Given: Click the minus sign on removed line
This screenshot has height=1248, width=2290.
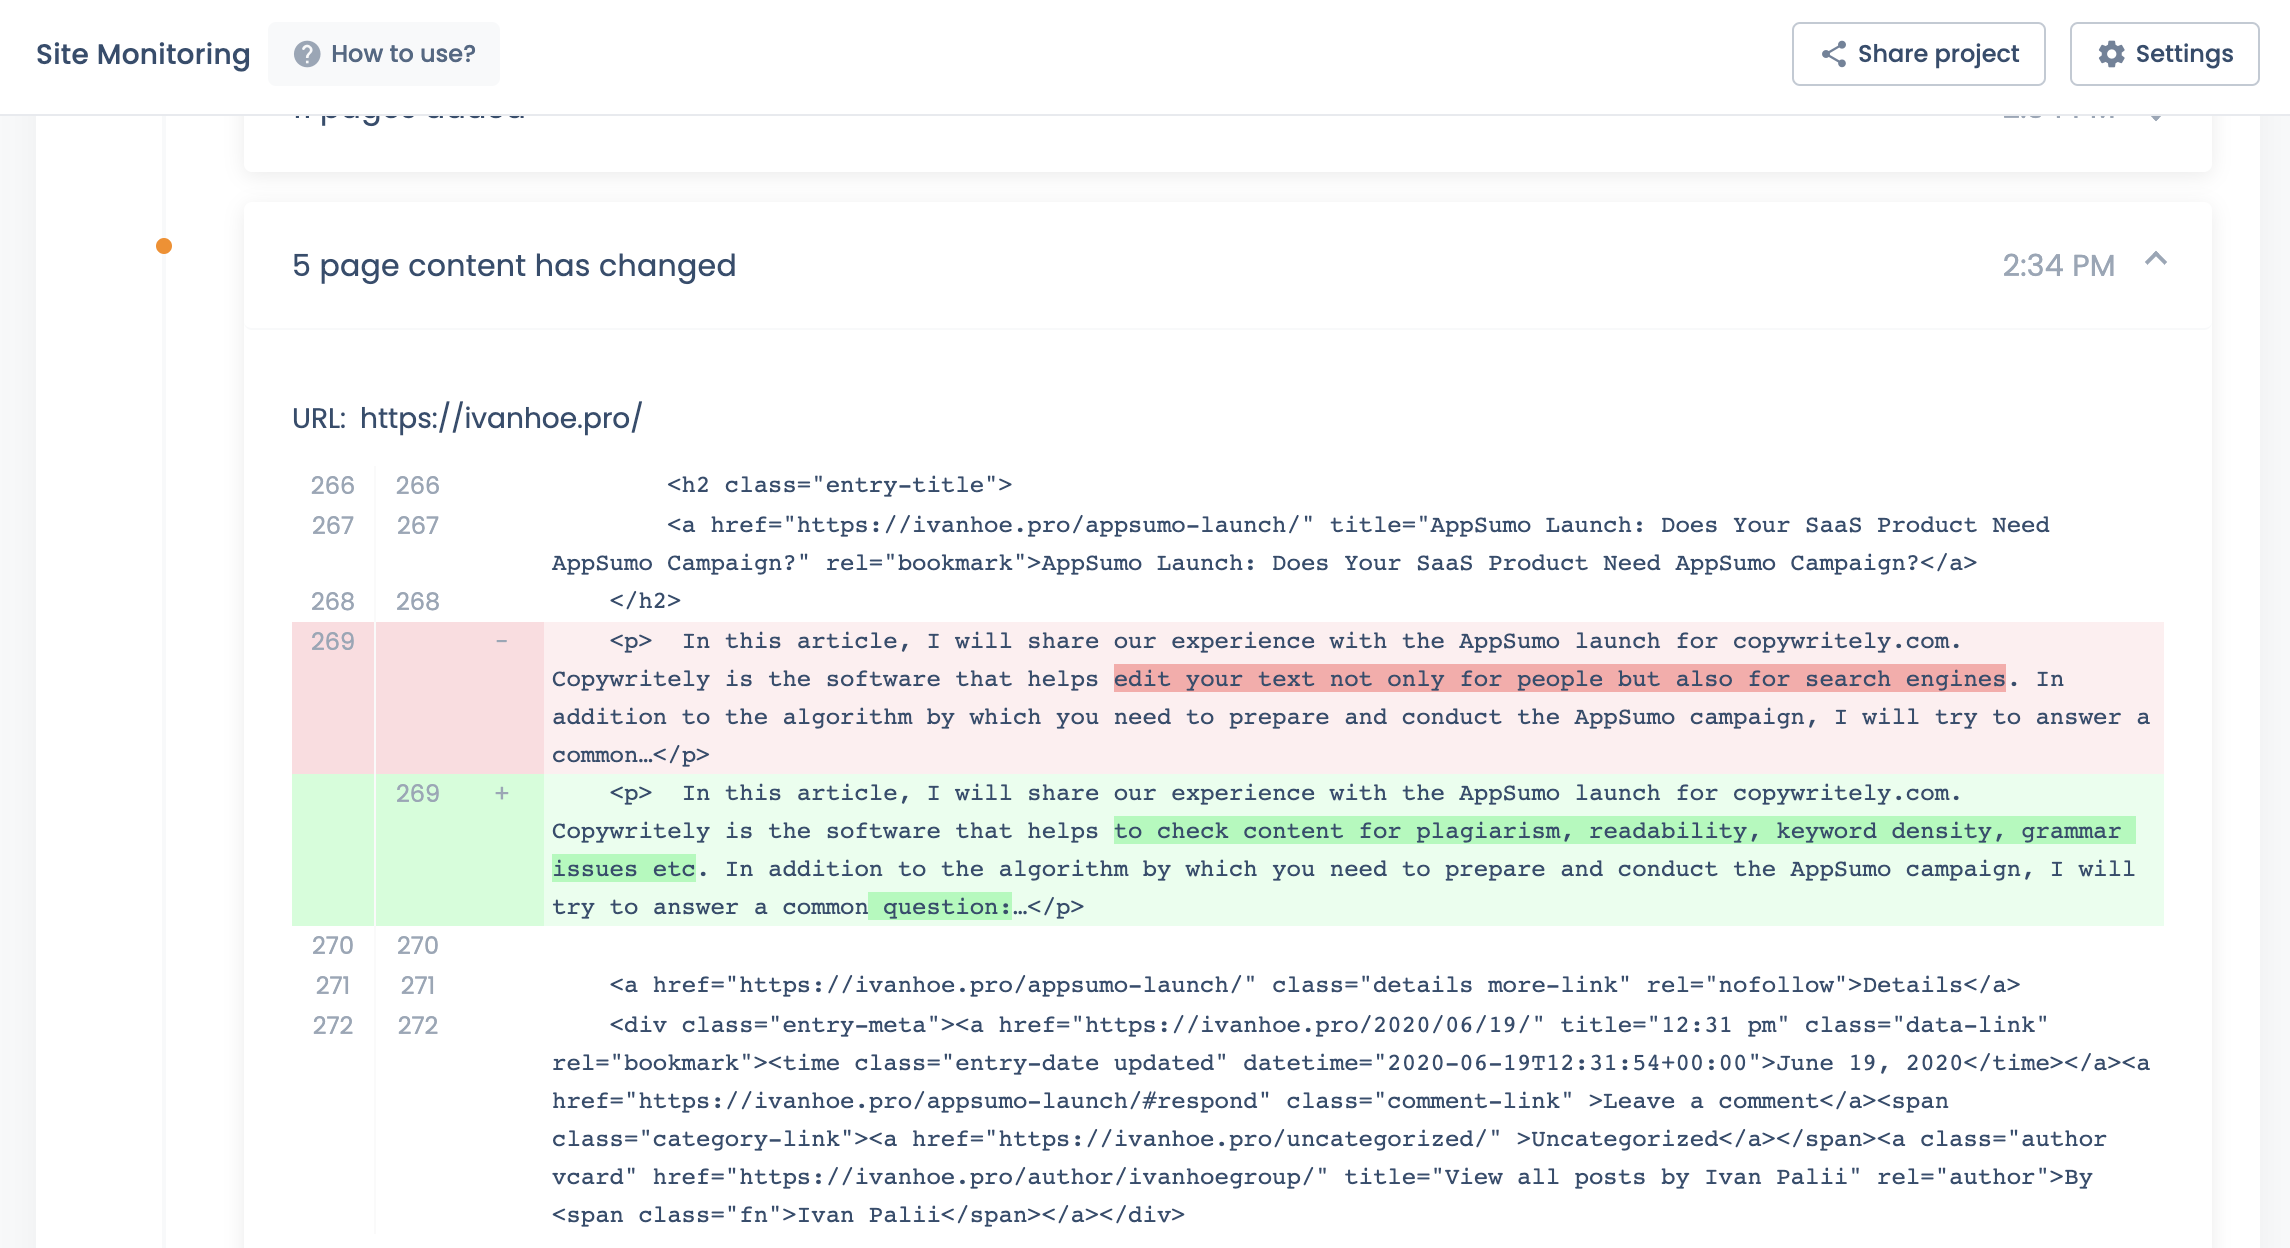Looking at the screenshot, I should pos(502,641).
